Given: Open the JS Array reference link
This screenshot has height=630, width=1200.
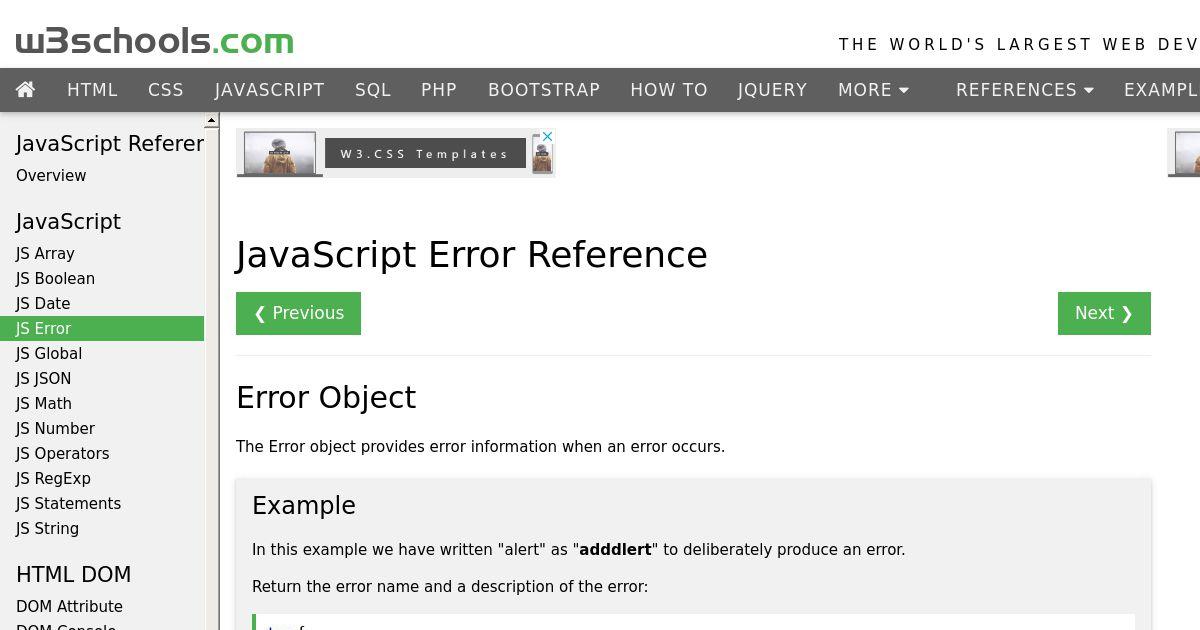Looking at the screenshot, I should coord(45,254).
